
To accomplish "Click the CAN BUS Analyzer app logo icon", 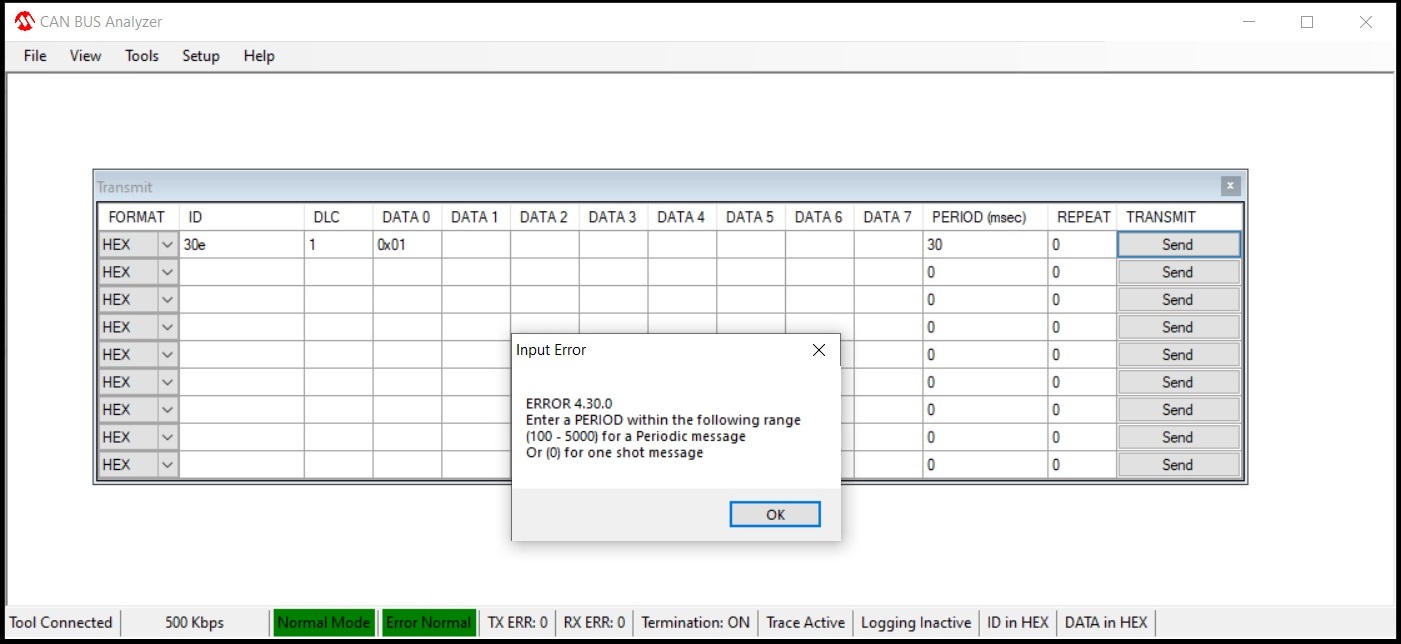I will click(24, 22).
